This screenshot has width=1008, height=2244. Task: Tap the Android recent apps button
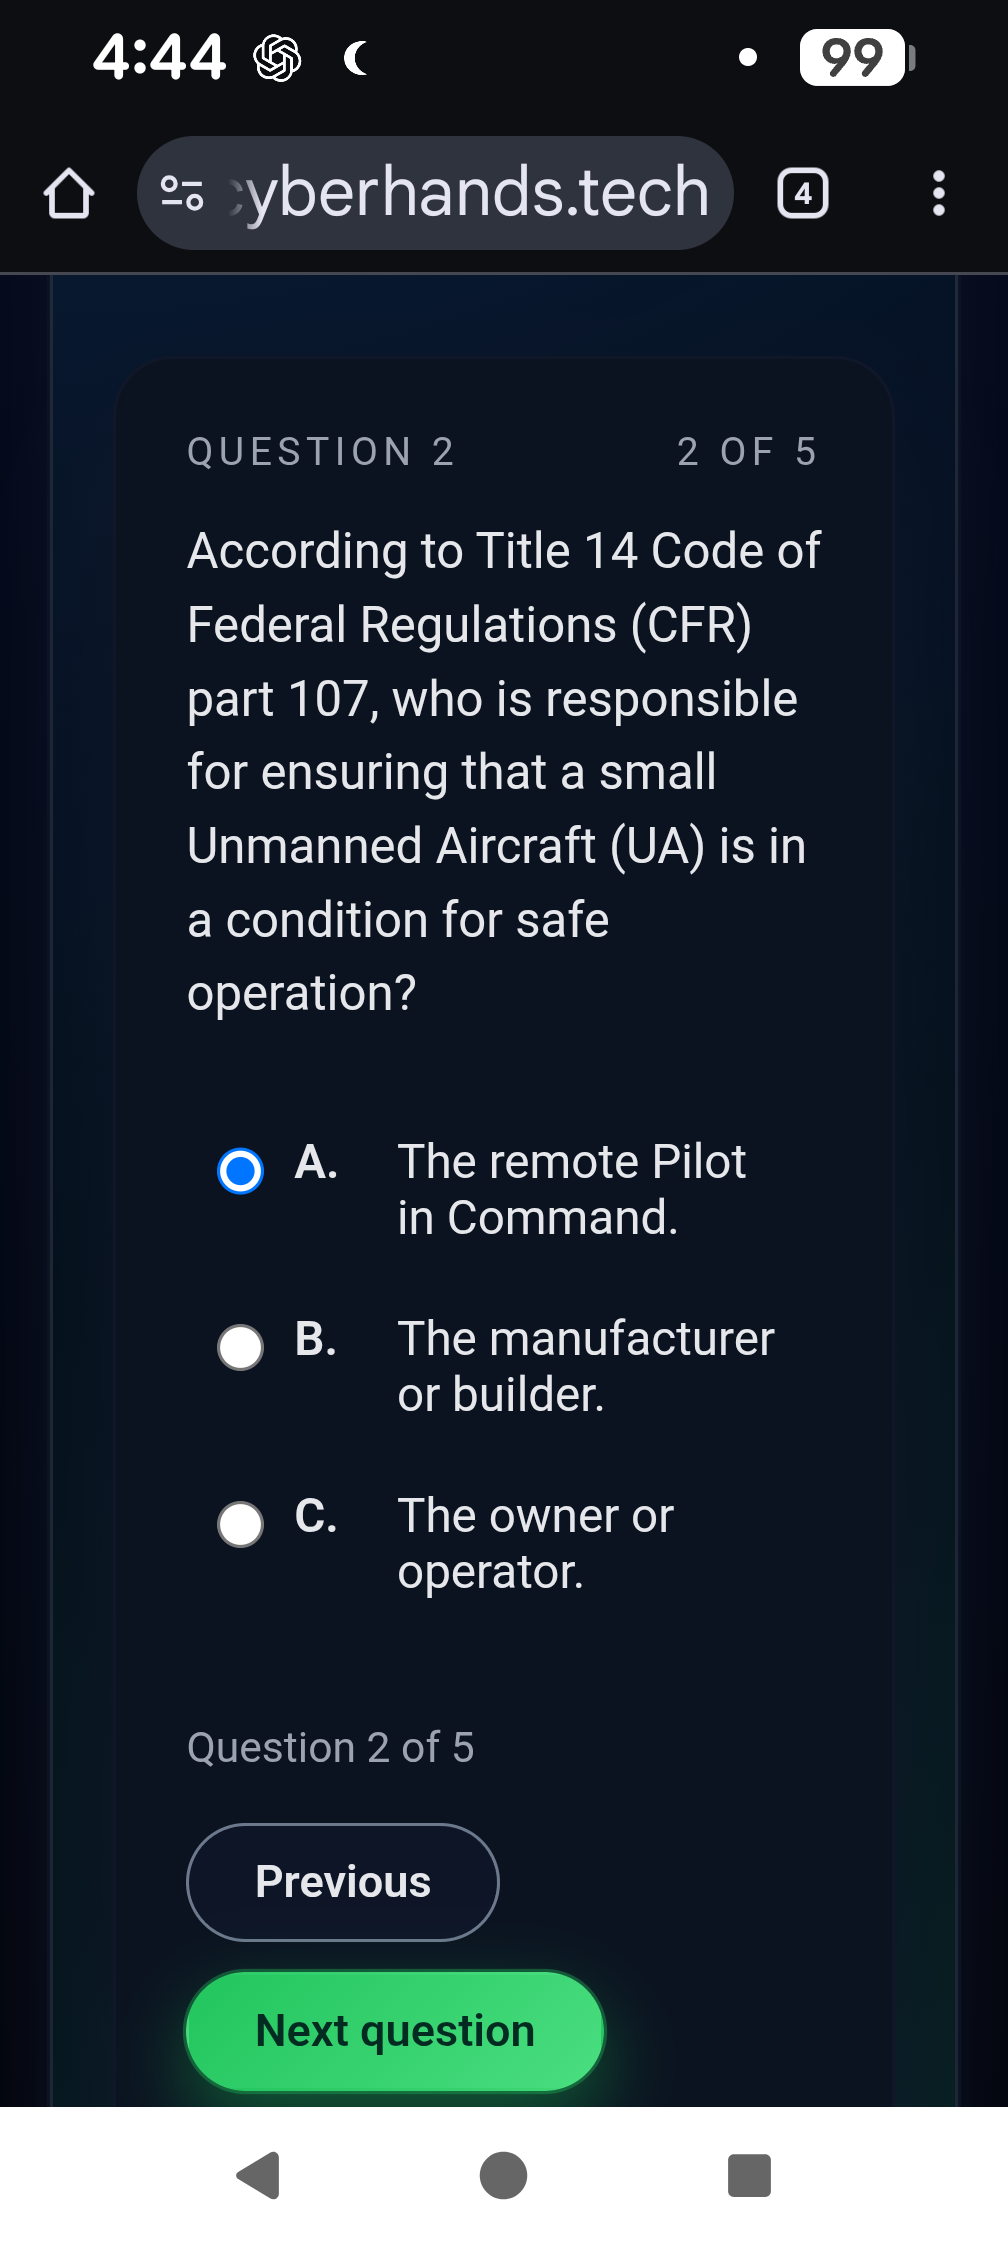747,2174
